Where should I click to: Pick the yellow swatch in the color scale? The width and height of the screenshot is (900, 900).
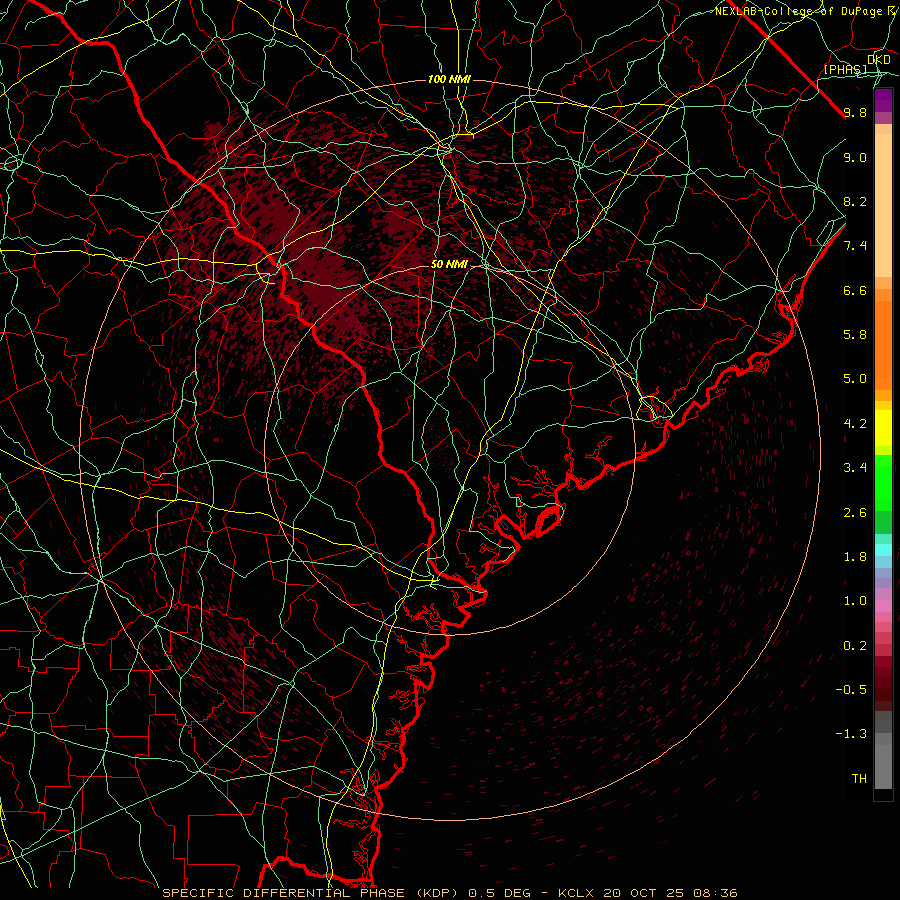pyautogui.click(x=883, y=428)
